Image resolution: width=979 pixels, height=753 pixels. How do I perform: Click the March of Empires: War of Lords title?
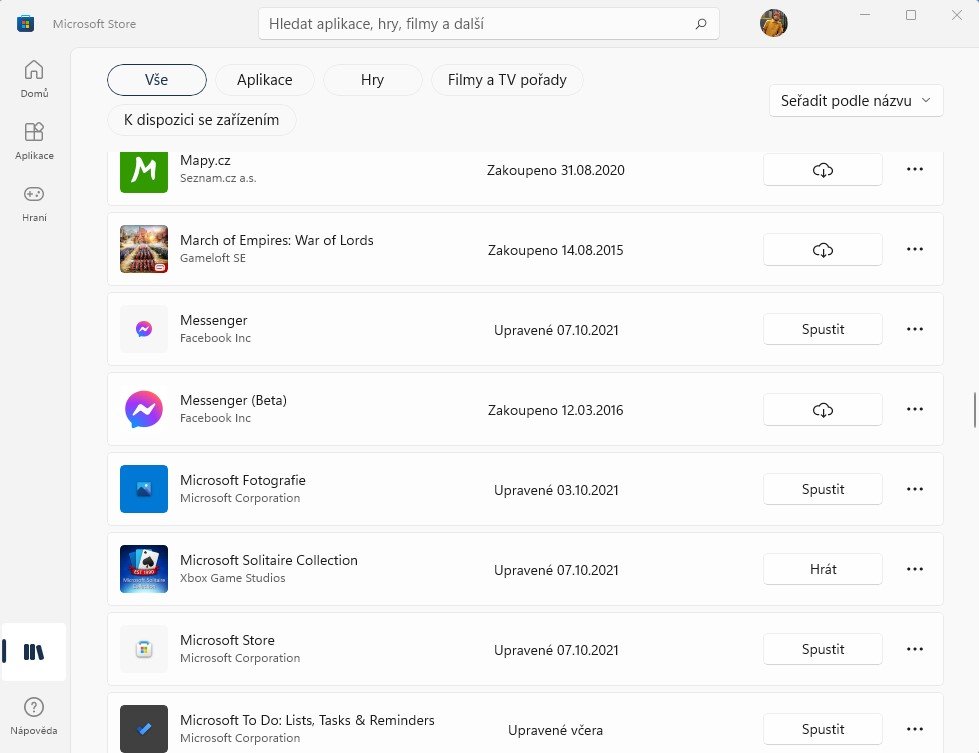277,240
